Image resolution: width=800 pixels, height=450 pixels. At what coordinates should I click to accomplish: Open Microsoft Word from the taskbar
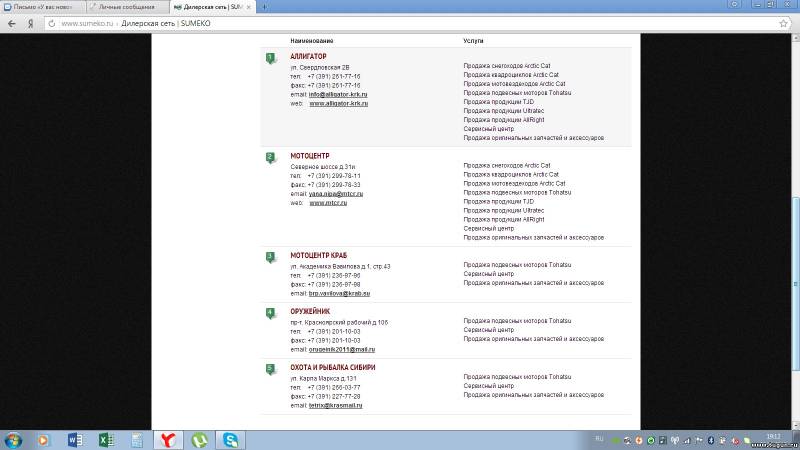pyautogui.click(x=75, y=440)
